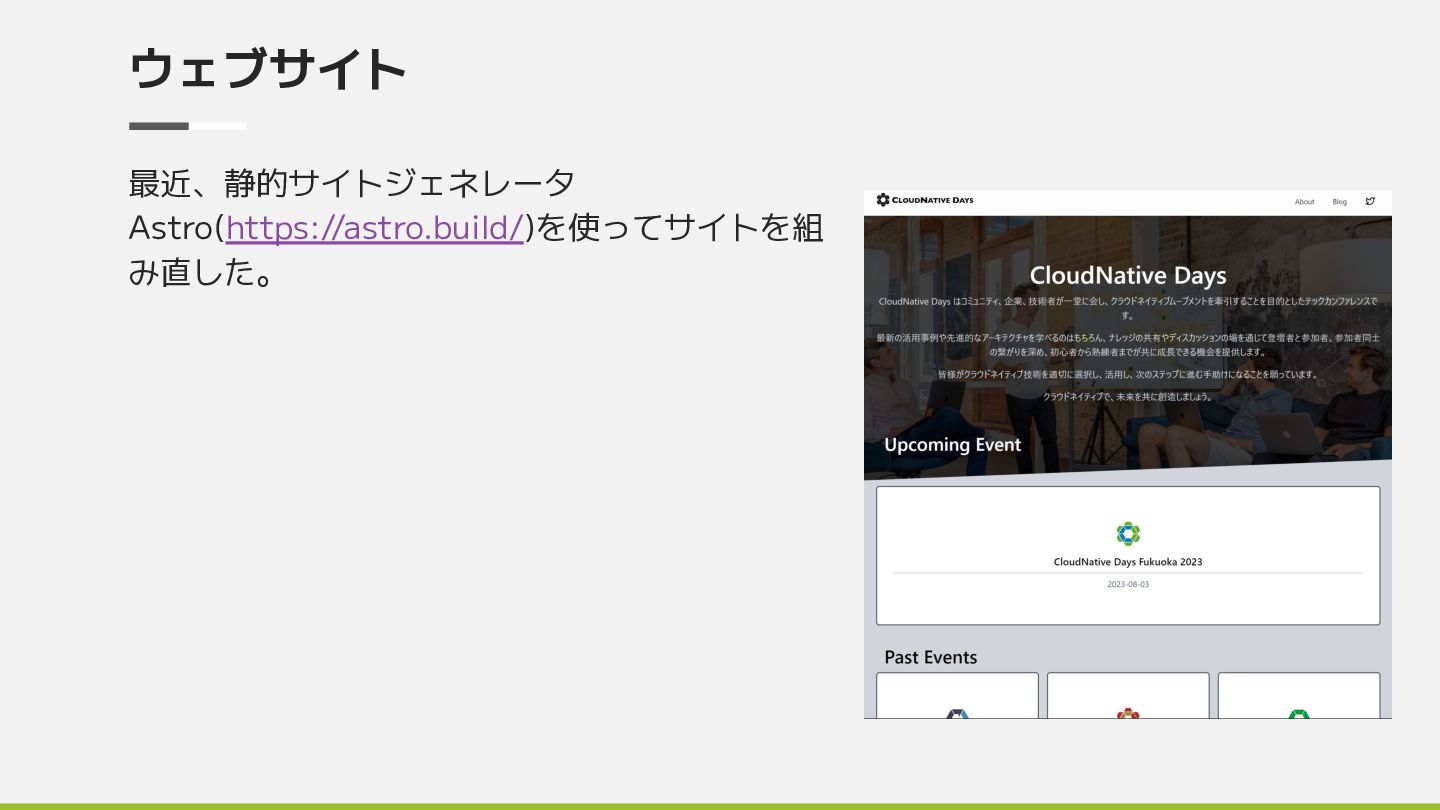The image size is (1440, 810).
Task: Click the Past Events heading
Action: coord(931,657)
